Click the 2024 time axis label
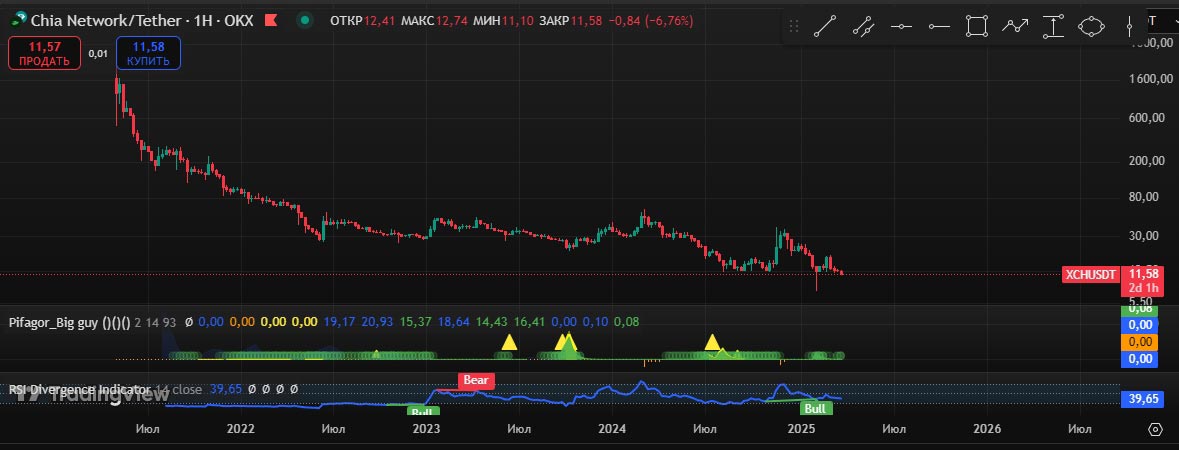The height and width of the screenshot is (450, 1179). 612,428
